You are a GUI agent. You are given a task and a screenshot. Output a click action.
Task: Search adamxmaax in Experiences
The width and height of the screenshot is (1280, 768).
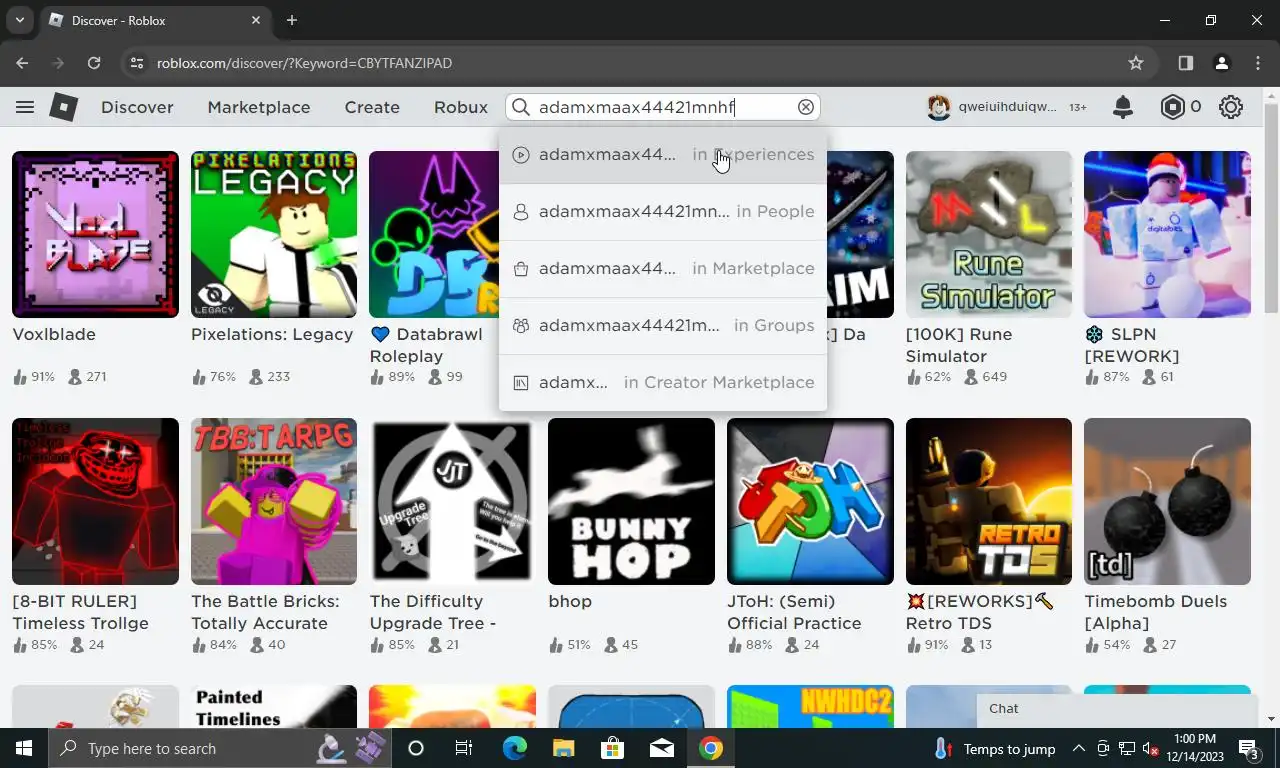(x=663, y=155)
